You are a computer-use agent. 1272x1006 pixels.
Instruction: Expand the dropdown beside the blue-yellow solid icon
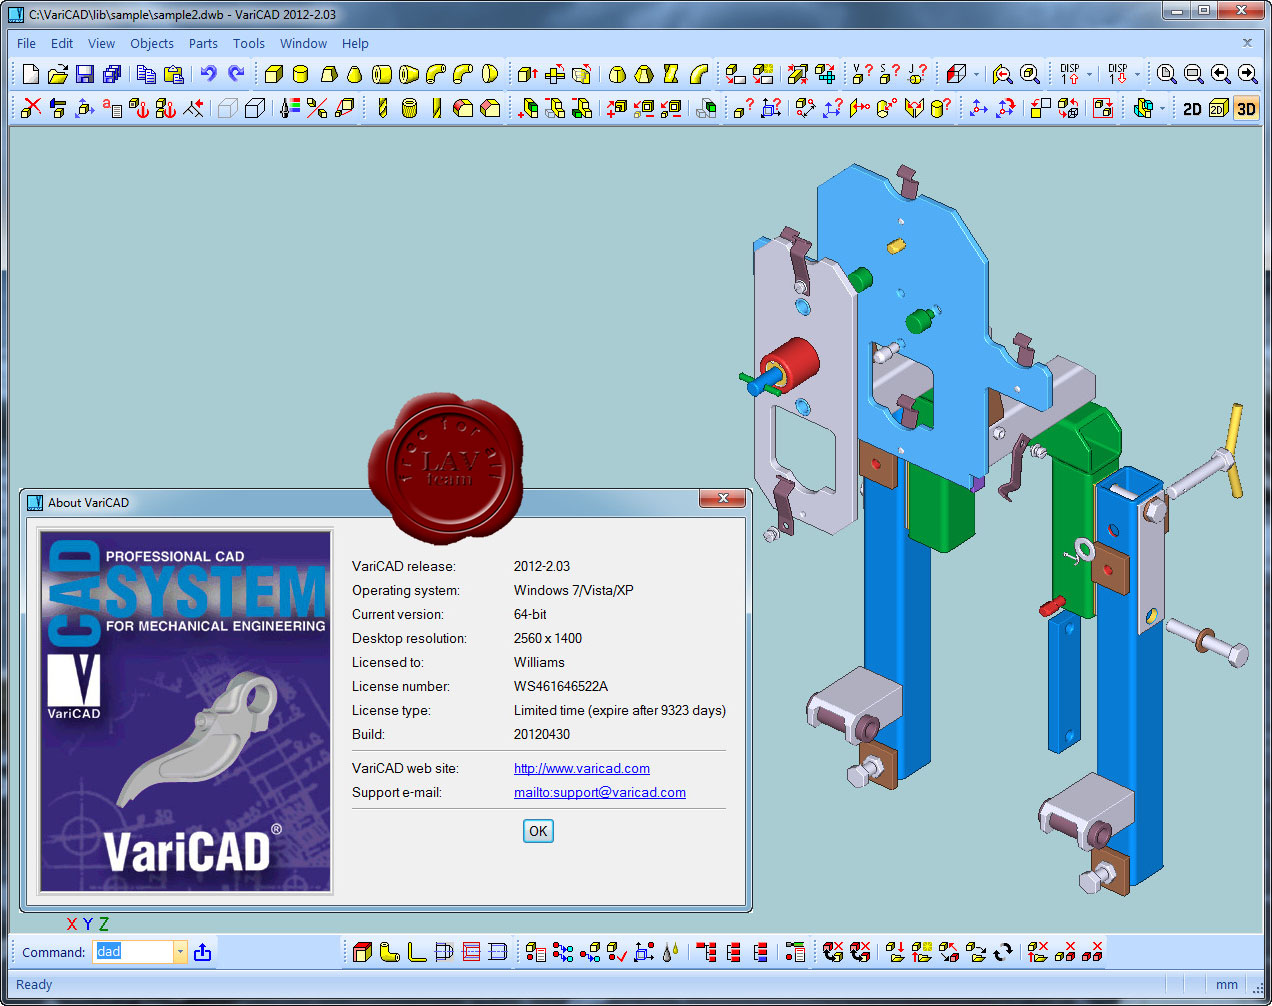coord(1162,108)
